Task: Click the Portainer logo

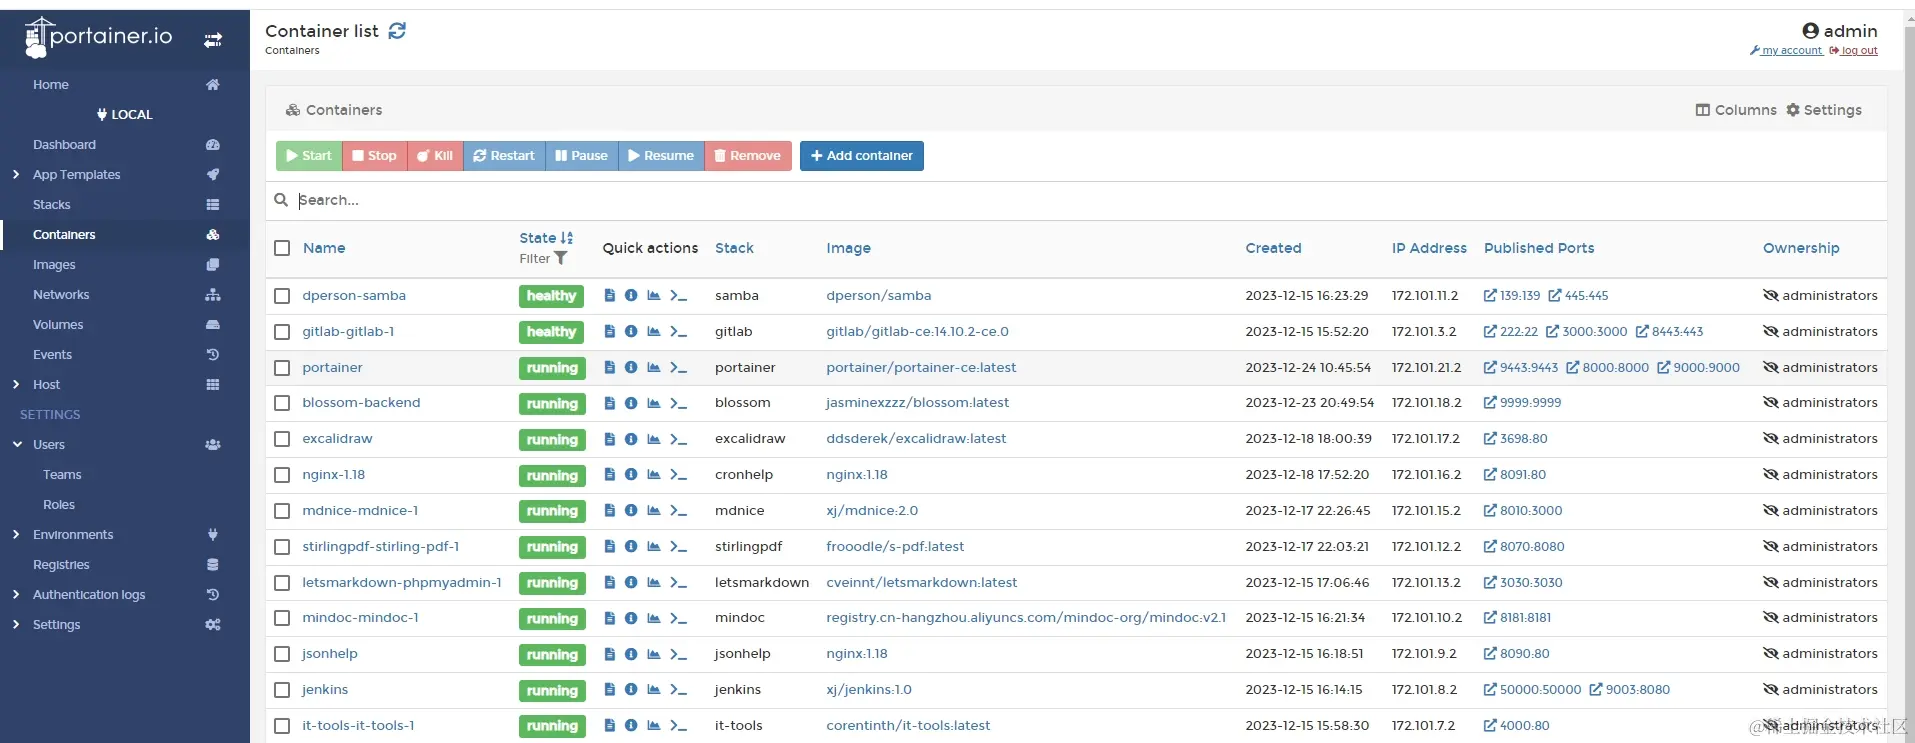Action: (98, 37)
